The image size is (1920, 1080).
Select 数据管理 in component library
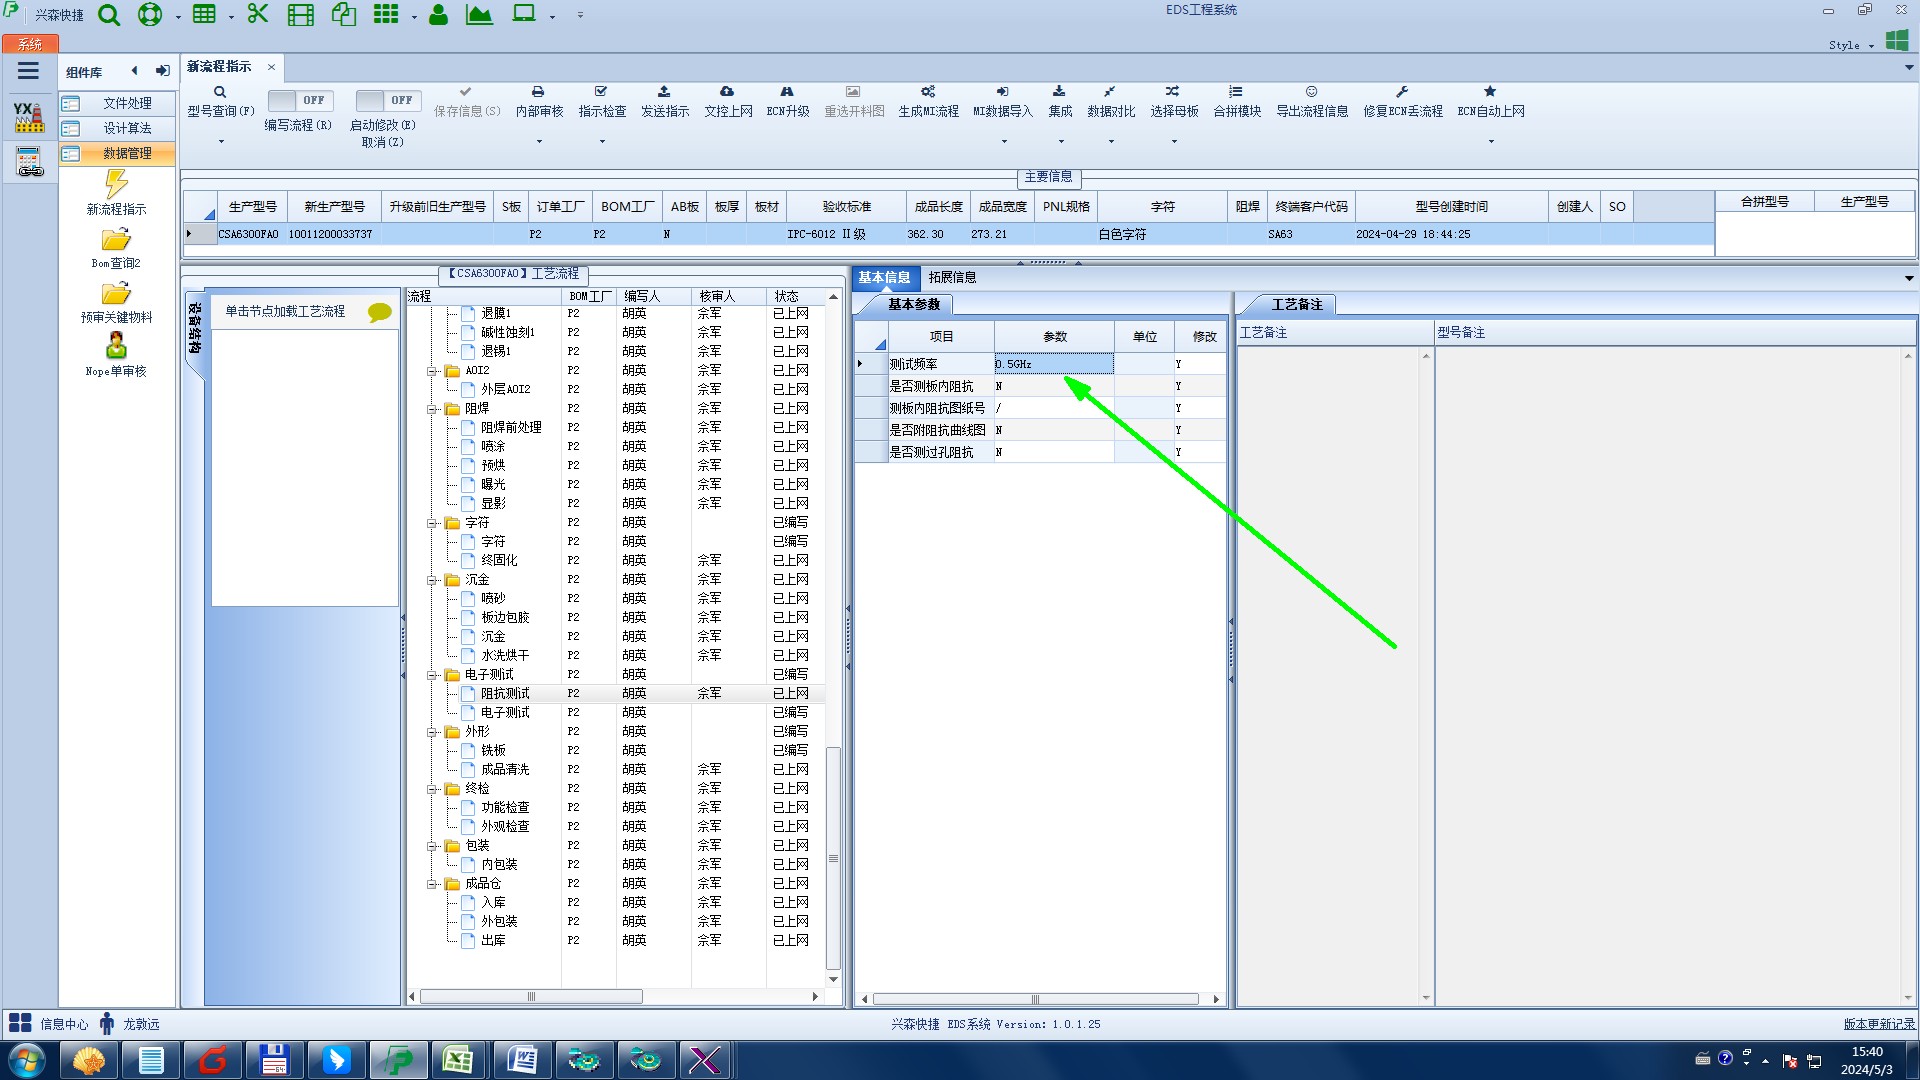(127, 153)
